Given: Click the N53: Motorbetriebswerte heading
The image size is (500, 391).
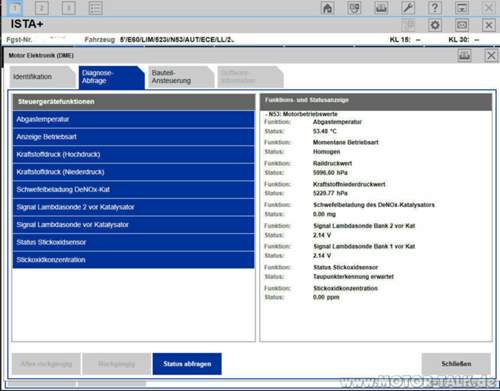Looking at the screenshot, I should point(301,114).
